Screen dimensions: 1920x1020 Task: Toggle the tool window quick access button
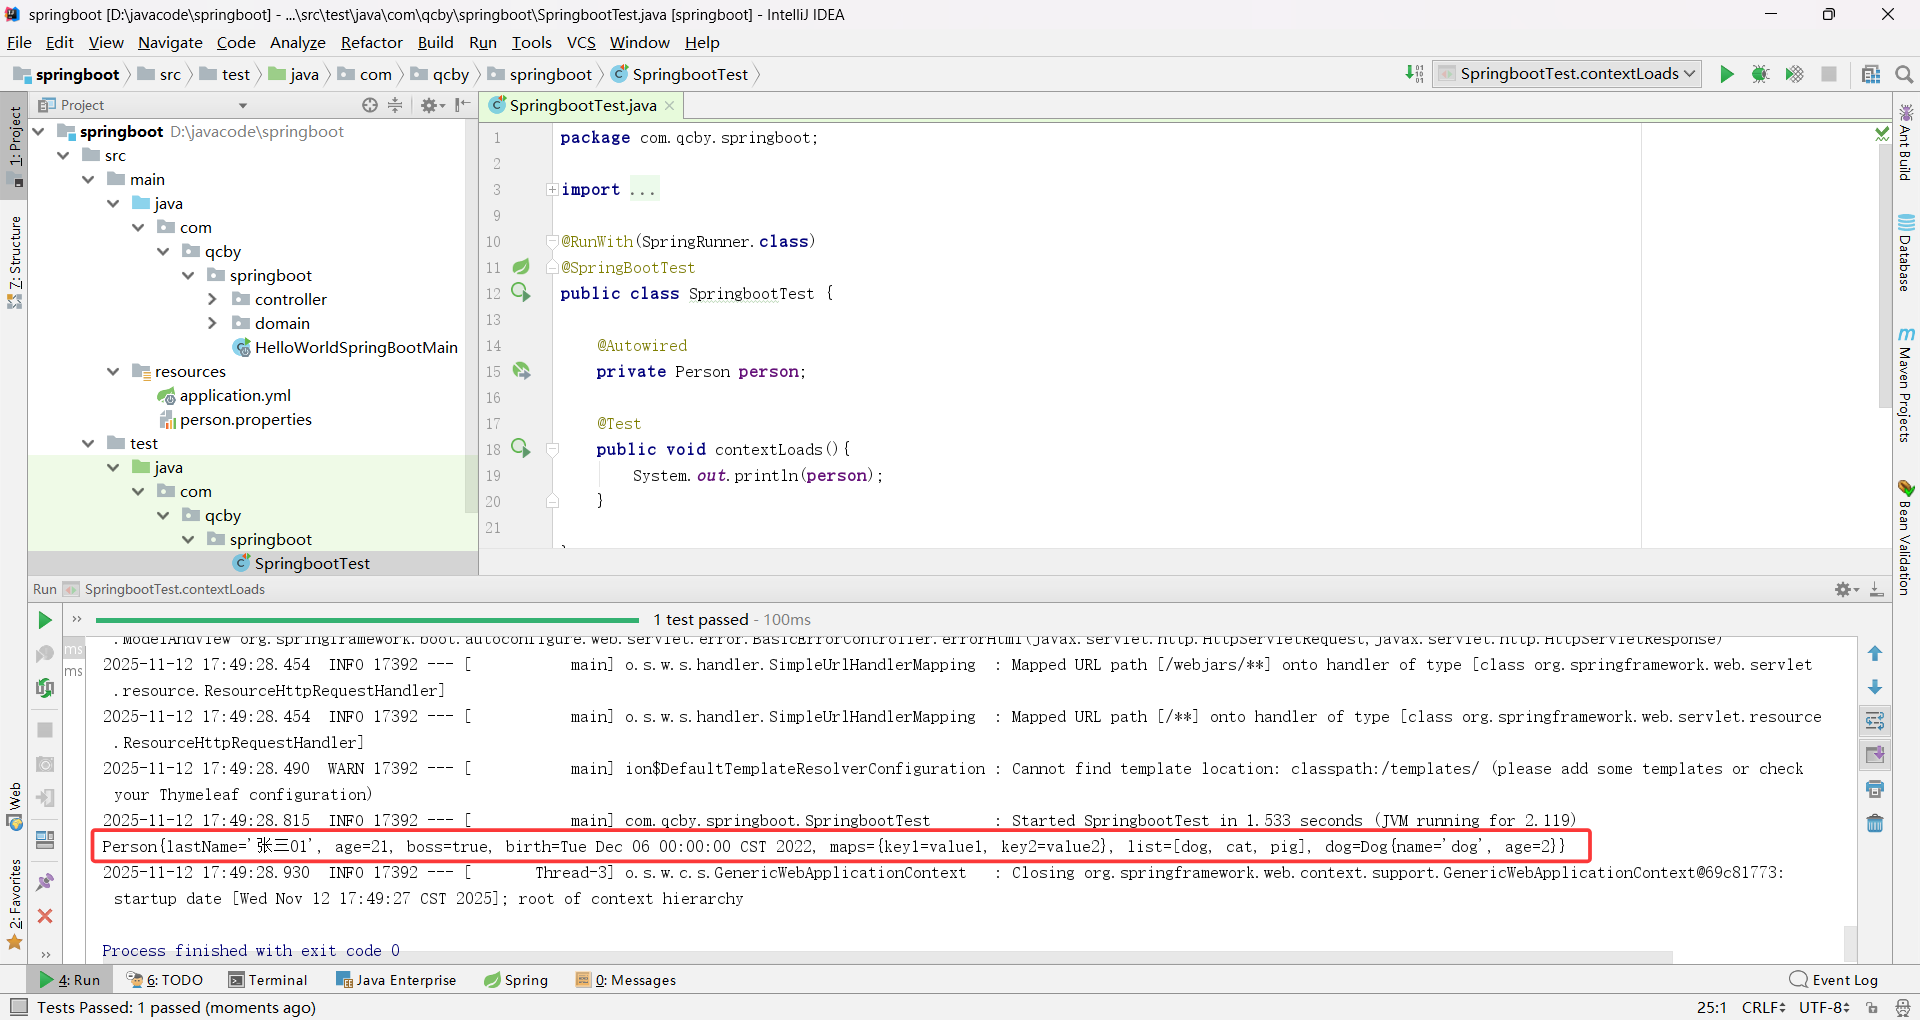18,1007
